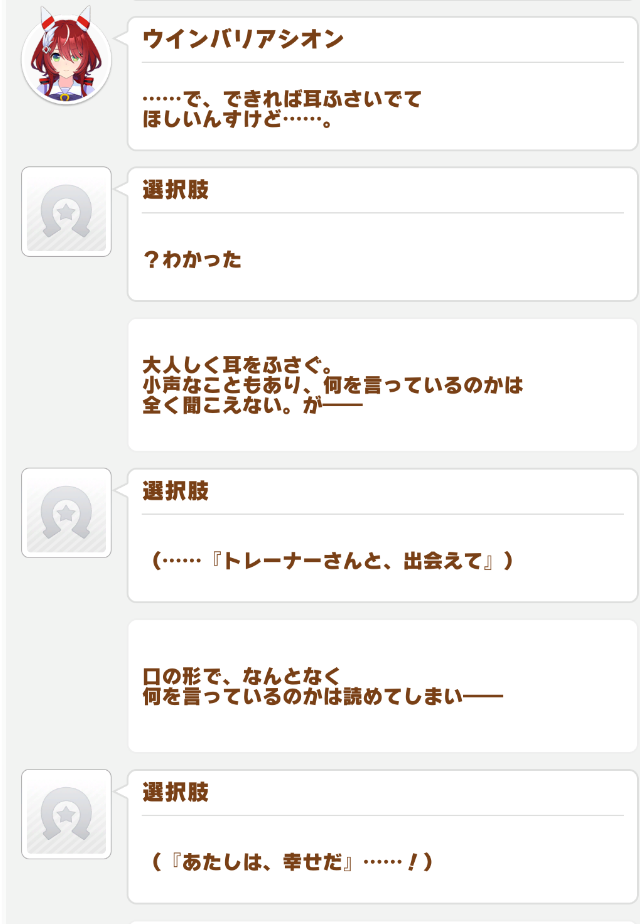Select the 選択肢 label above トレーナーさんと line

[x=176, y=491]
